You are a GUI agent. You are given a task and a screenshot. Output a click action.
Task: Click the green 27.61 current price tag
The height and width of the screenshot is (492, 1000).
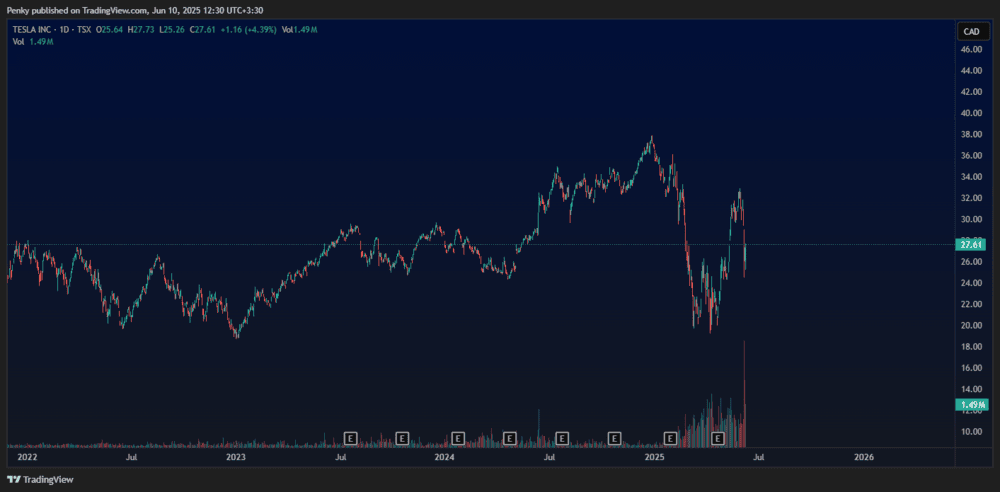(x=972, y=244)
